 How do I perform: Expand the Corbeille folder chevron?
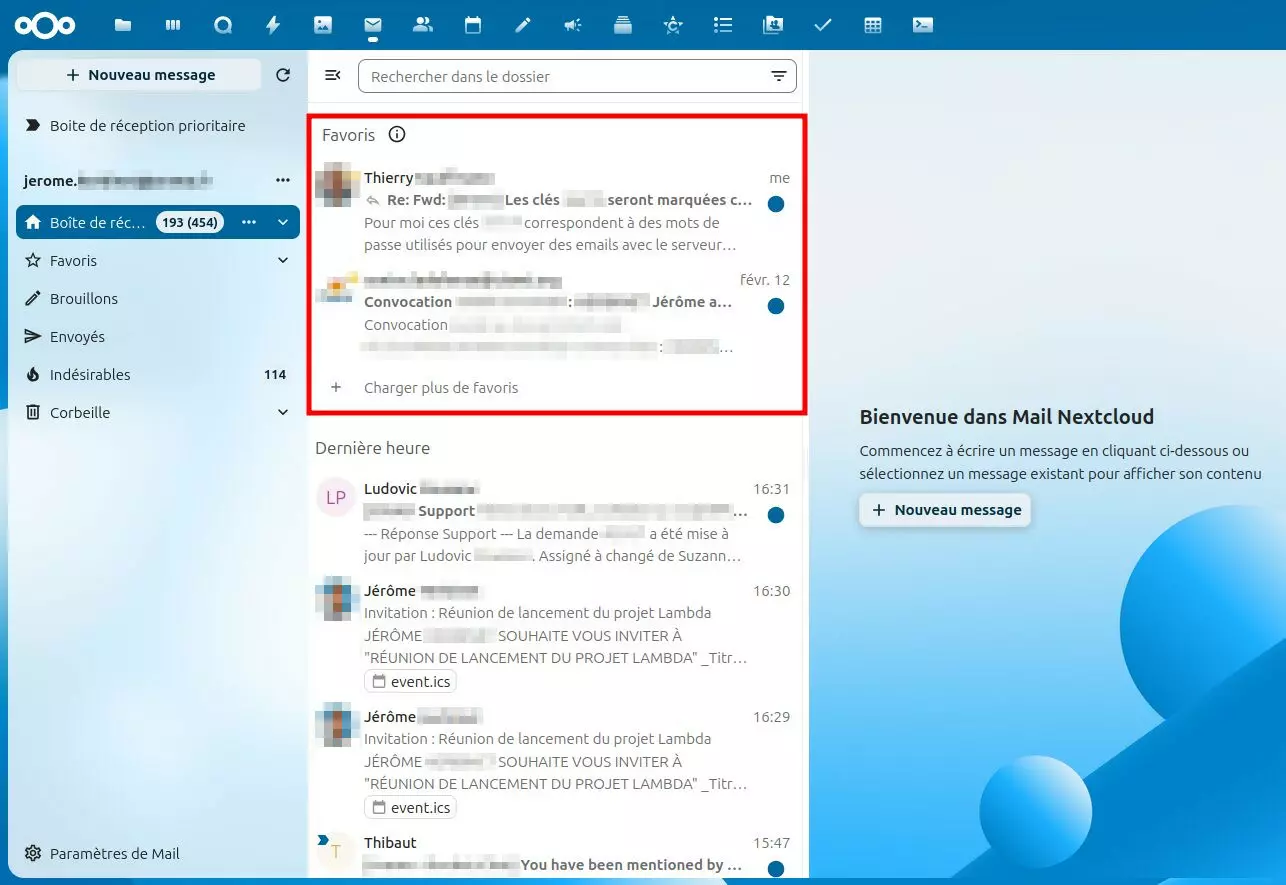pyautogui.click(x=283, y=413)
